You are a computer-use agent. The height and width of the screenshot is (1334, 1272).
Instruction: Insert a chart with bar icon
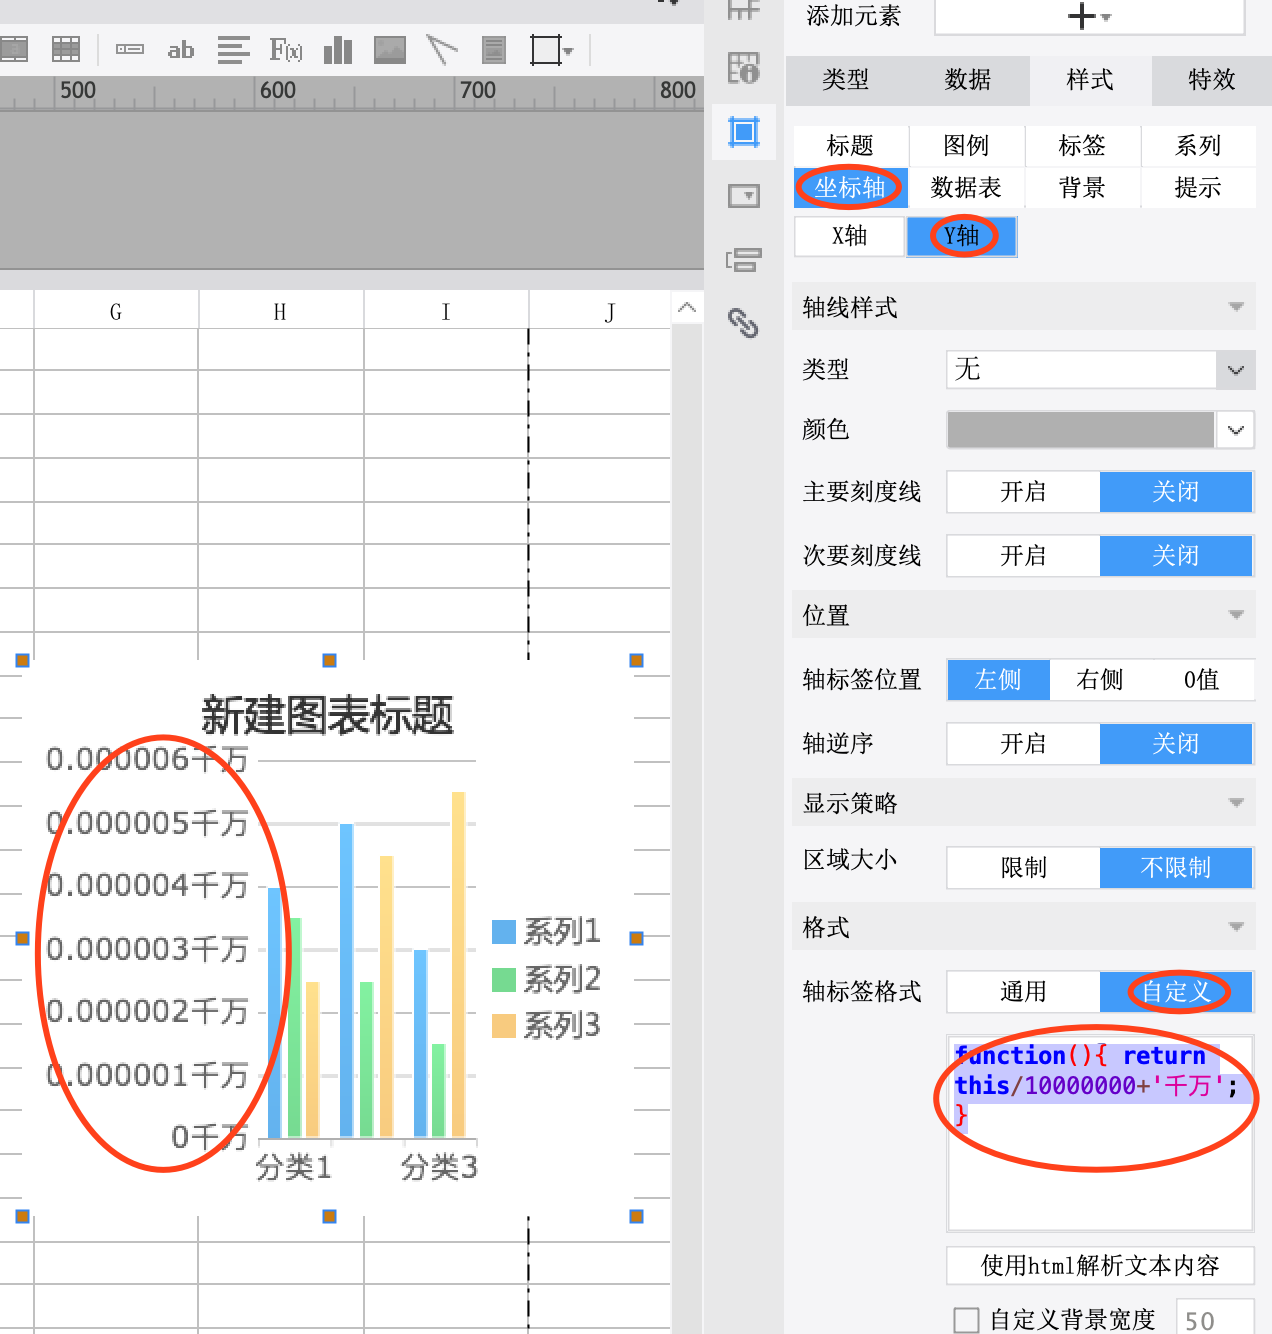(339, 49)
